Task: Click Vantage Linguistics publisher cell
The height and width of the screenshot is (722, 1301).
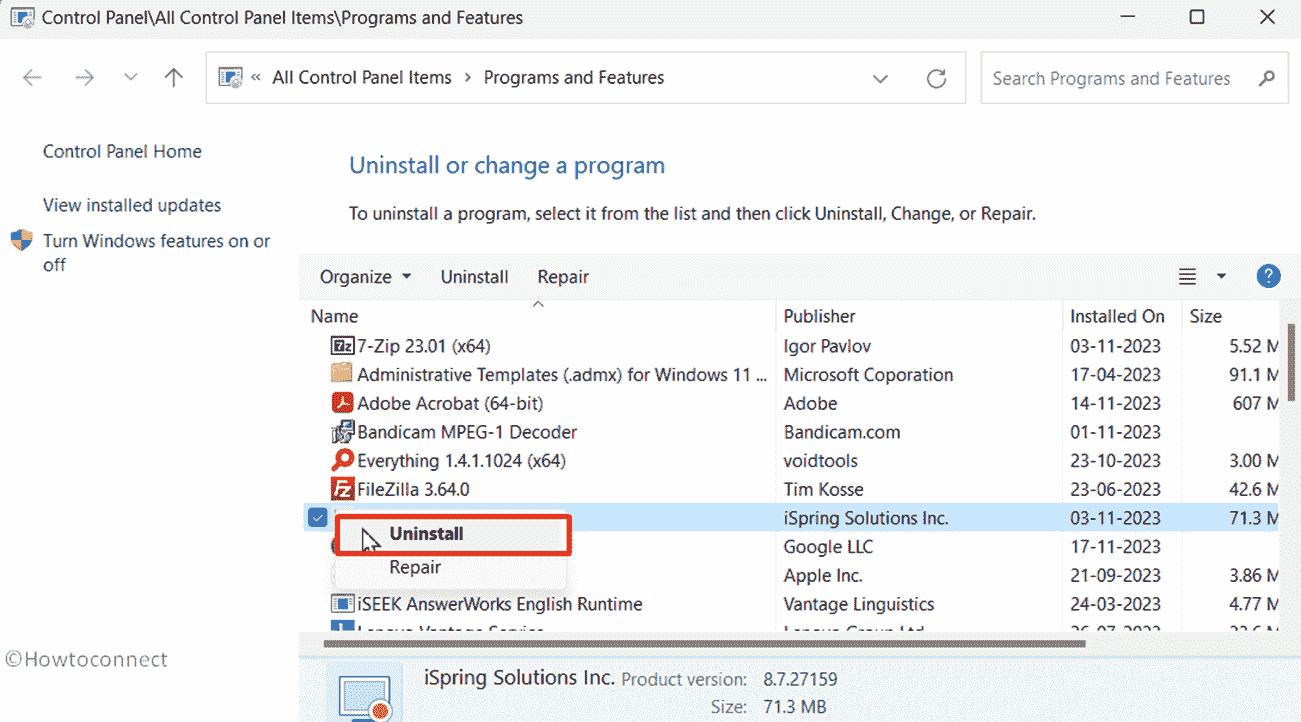Action: point(859,605)
